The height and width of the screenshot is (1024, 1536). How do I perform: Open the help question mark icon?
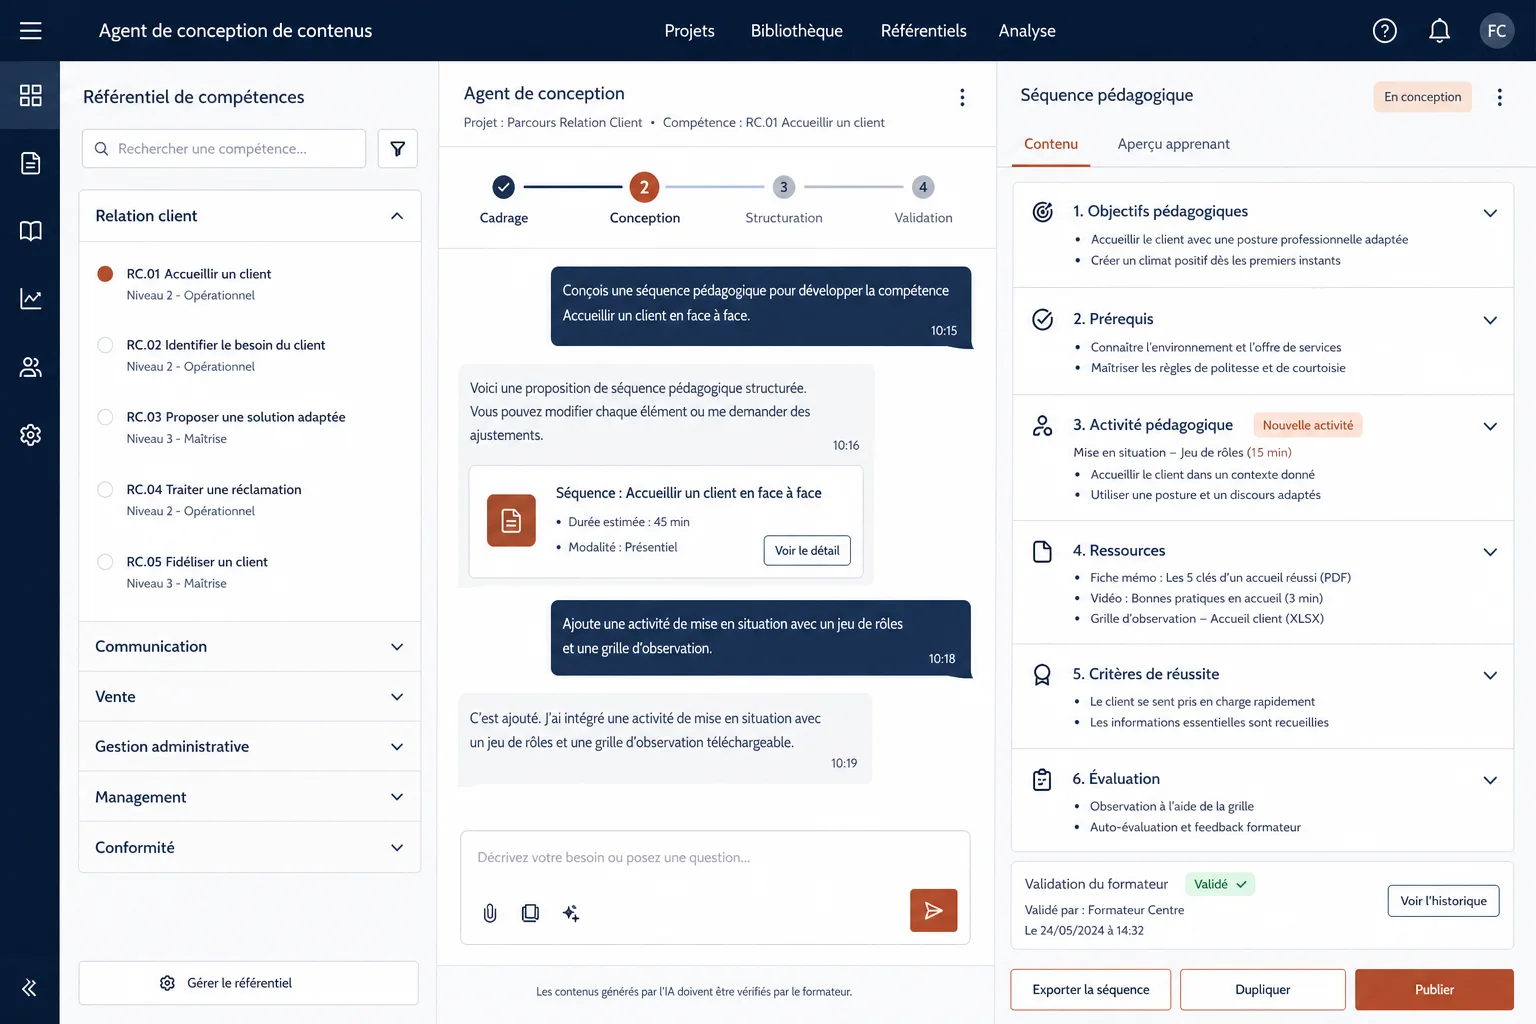pos(1384,31)
